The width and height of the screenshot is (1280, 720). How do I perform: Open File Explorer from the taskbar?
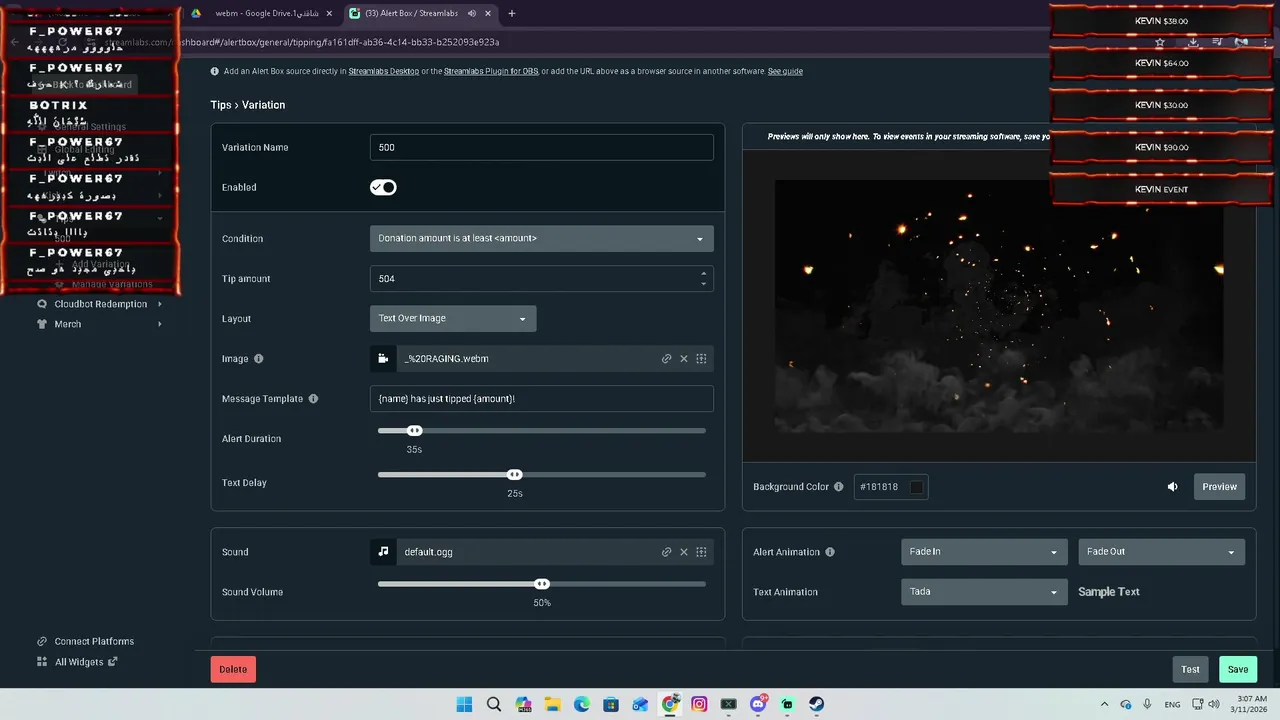[552, 704]
